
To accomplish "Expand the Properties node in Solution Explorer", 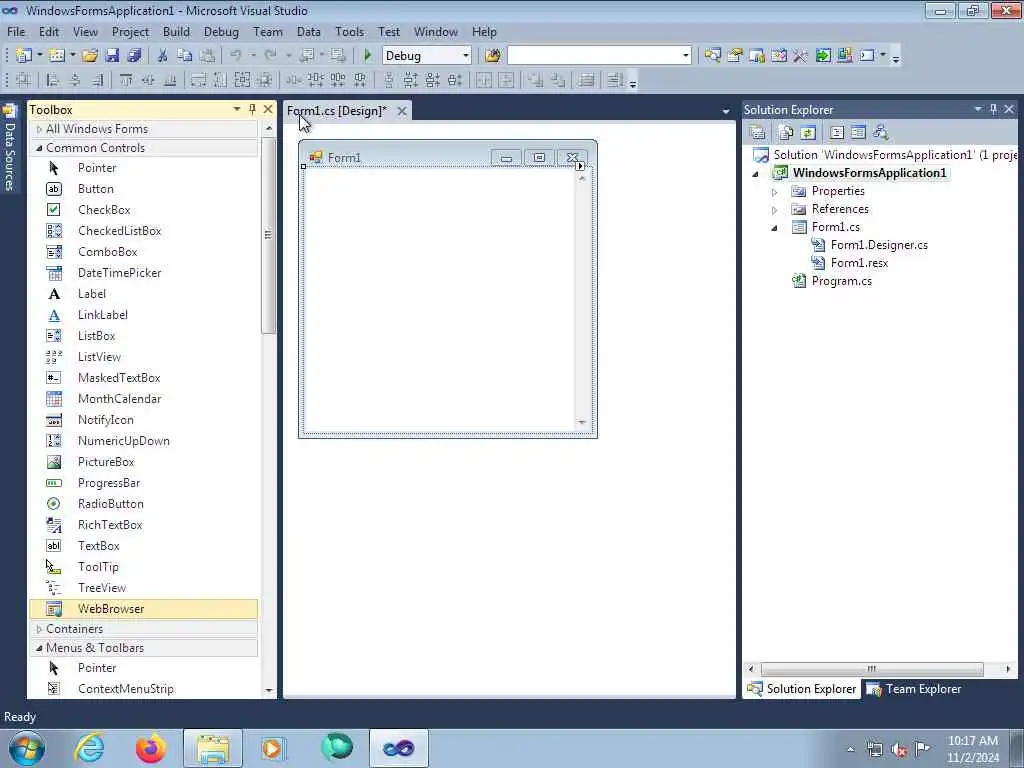I will pyautogui.click(x=775, y=192).
